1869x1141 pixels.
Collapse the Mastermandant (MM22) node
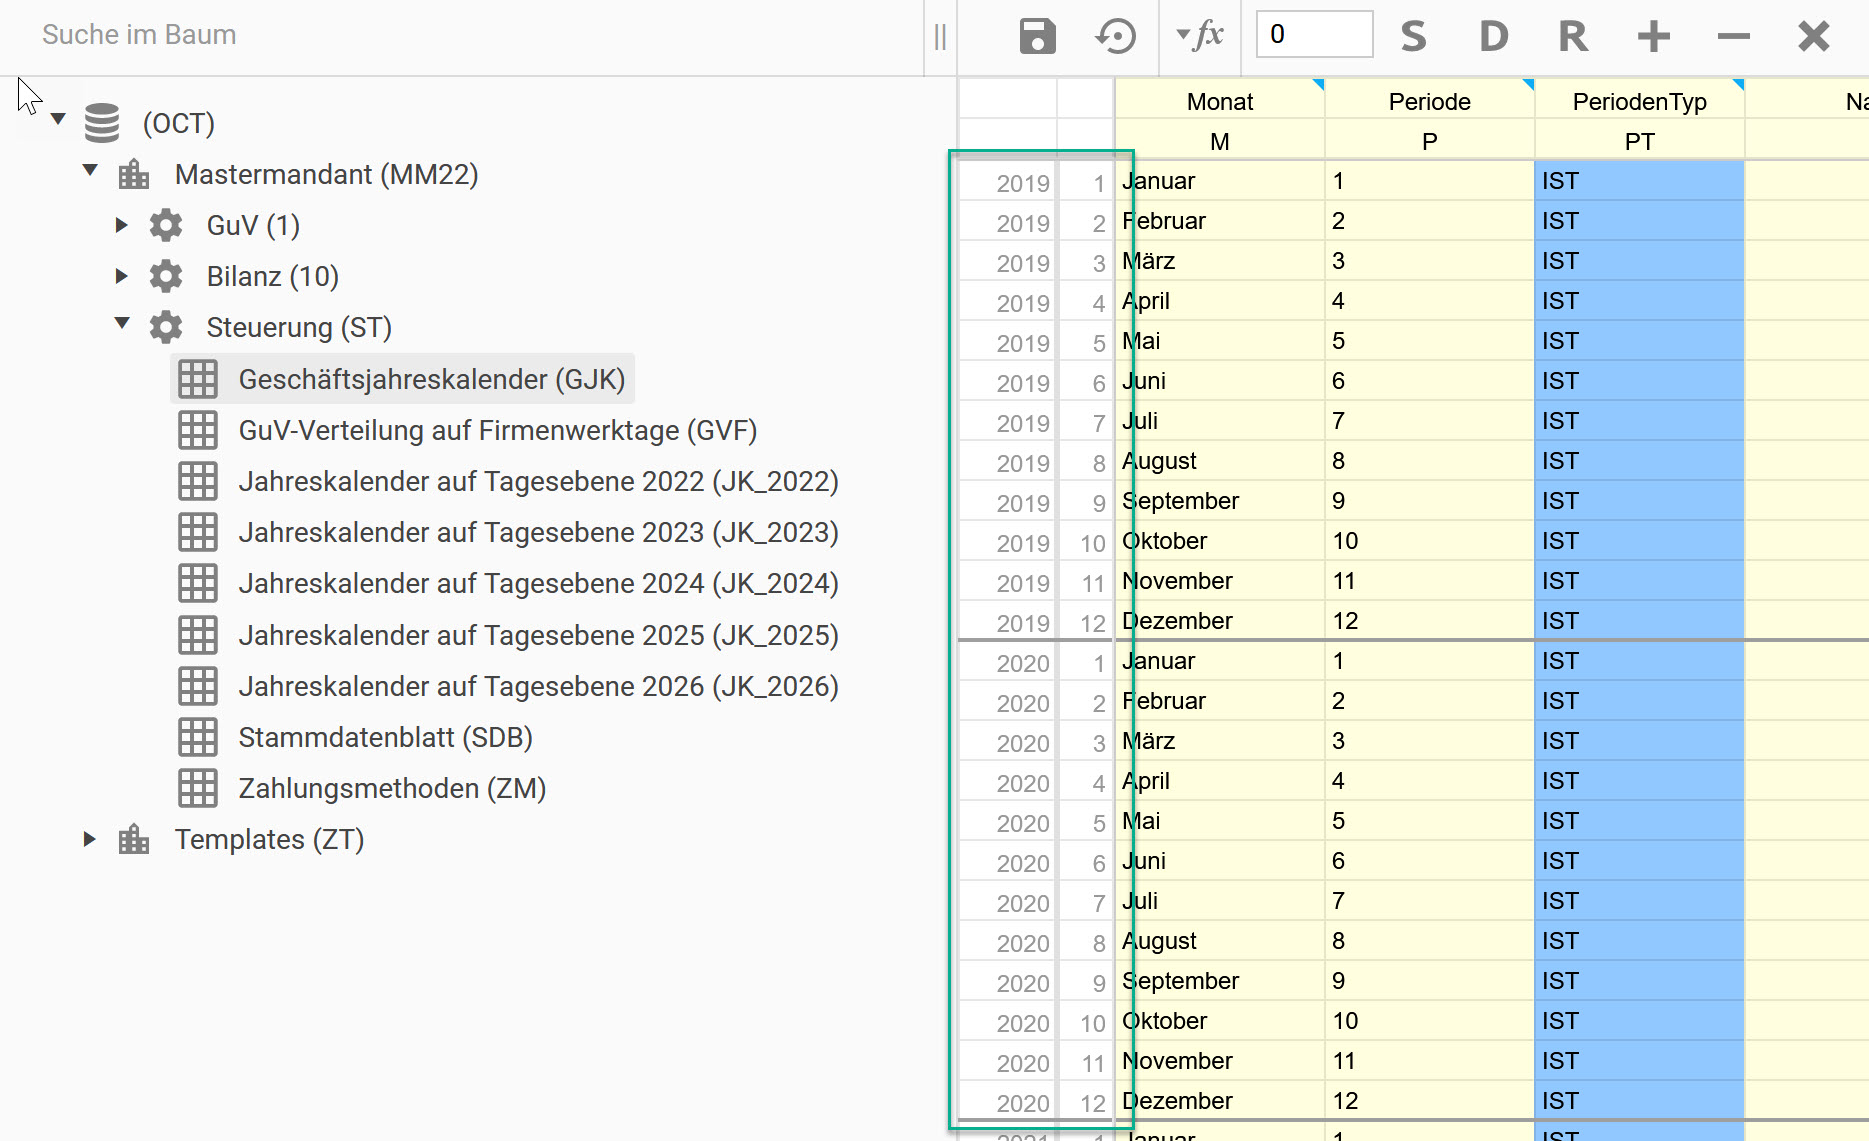pyautogui.click(x=91, y=170)
